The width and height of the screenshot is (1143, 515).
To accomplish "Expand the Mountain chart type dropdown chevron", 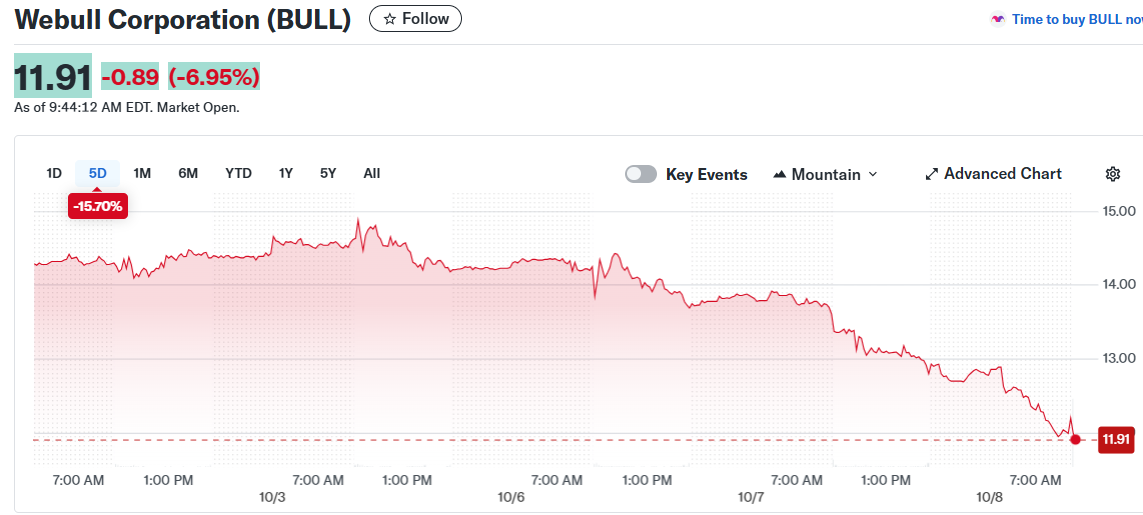I will [872, 174].
